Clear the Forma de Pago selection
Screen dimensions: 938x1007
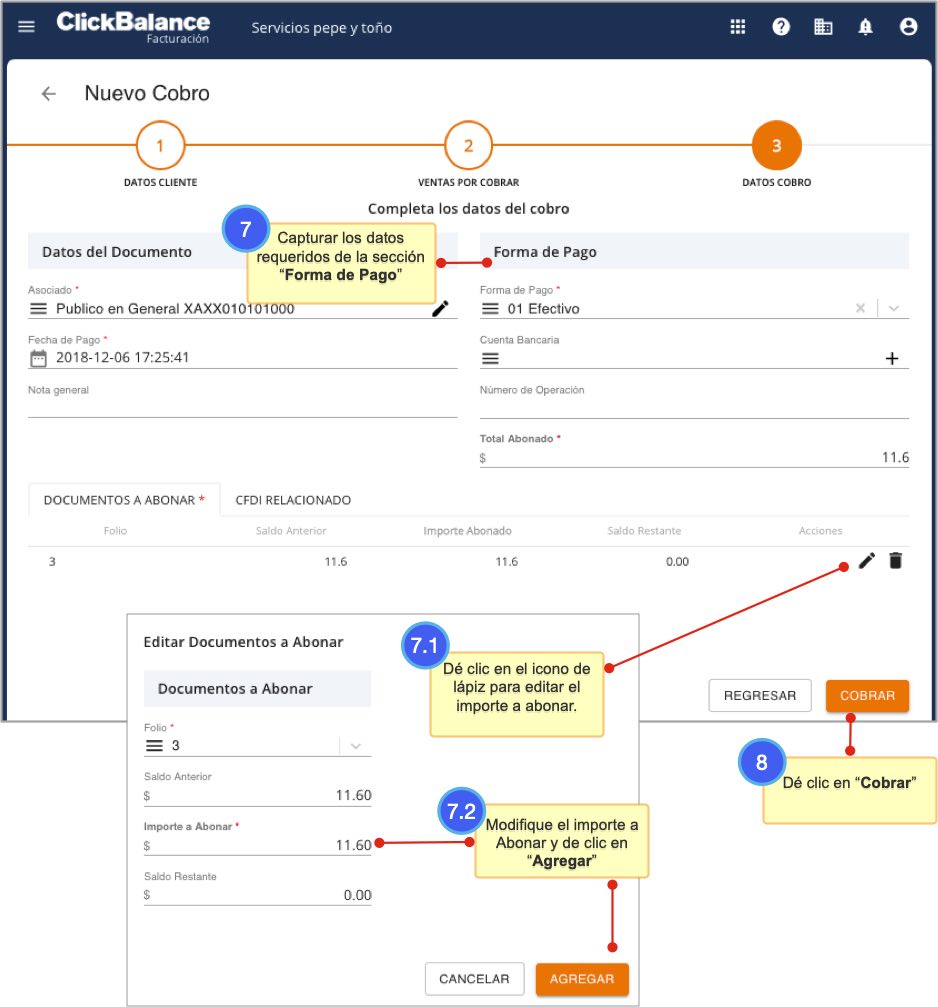pyautogui.click(x=860, y=309)
